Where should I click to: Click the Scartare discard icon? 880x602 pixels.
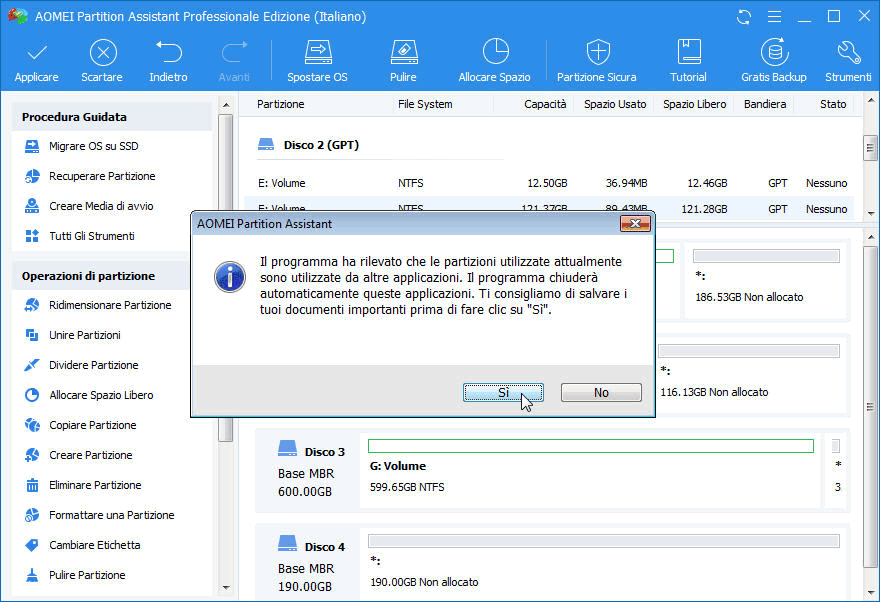[103, 53]
